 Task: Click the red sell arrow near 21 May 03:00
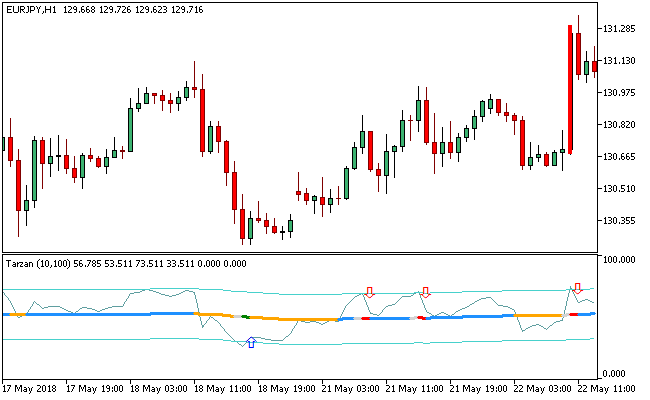[x=369, y=292]
